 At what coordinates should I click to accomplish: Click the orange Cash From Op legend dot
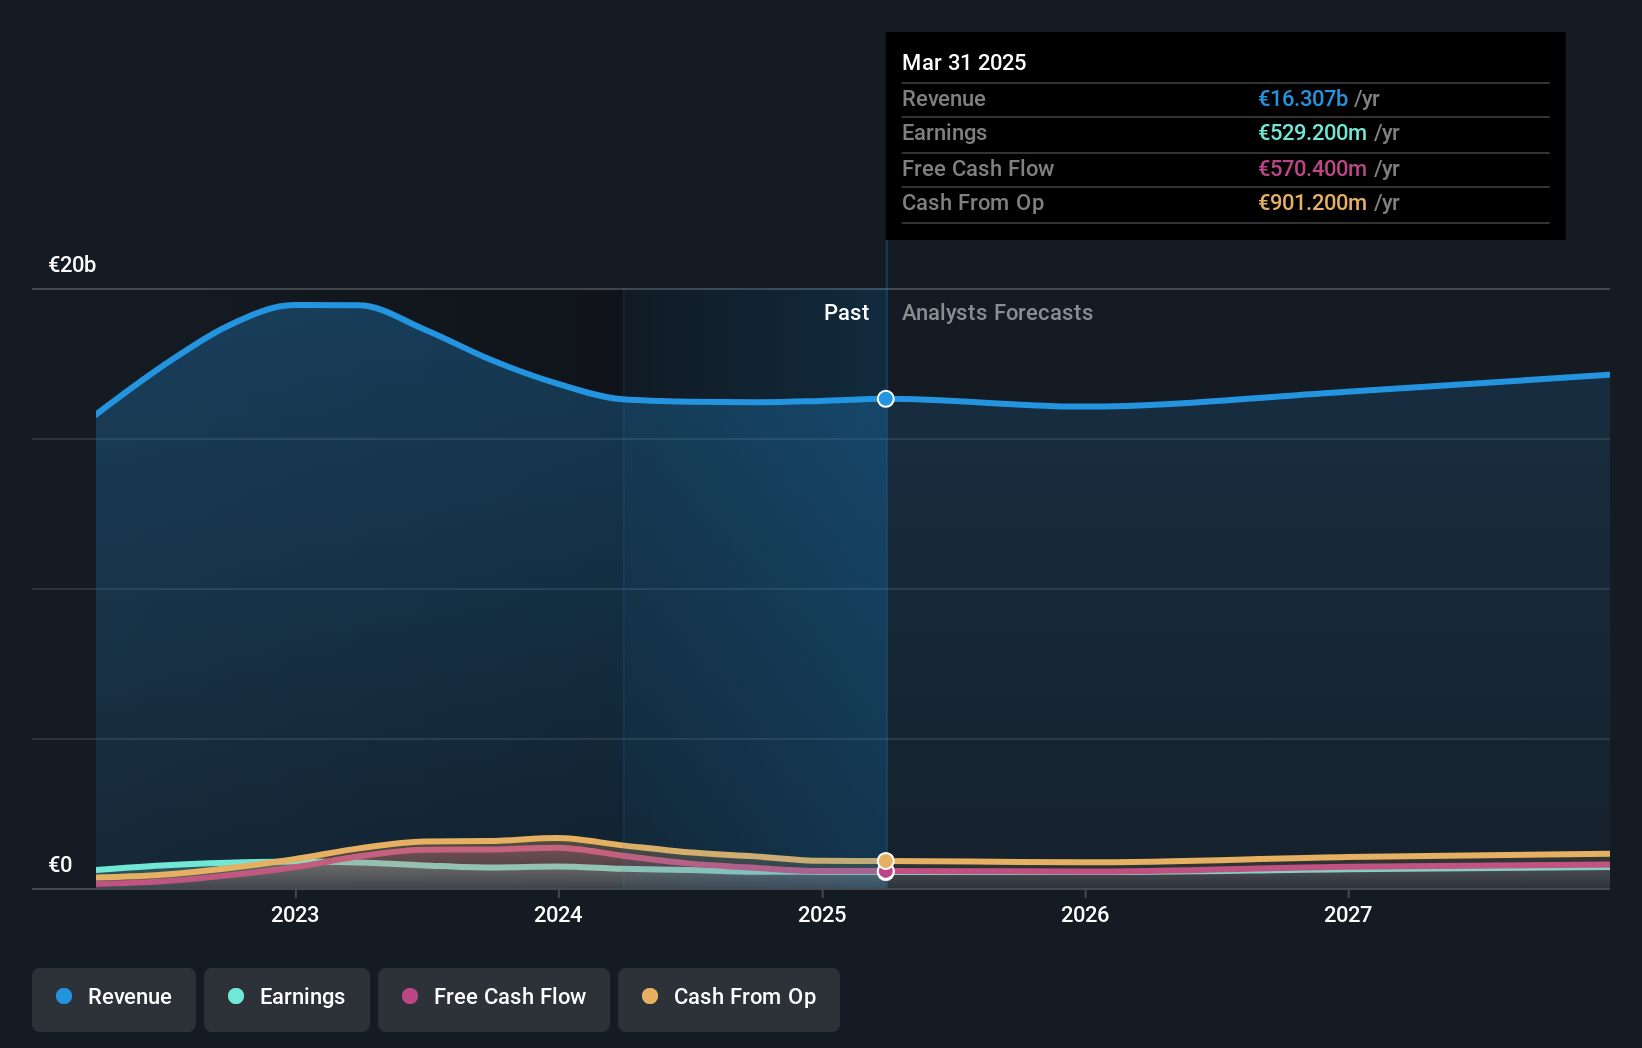tap(651, 997)
